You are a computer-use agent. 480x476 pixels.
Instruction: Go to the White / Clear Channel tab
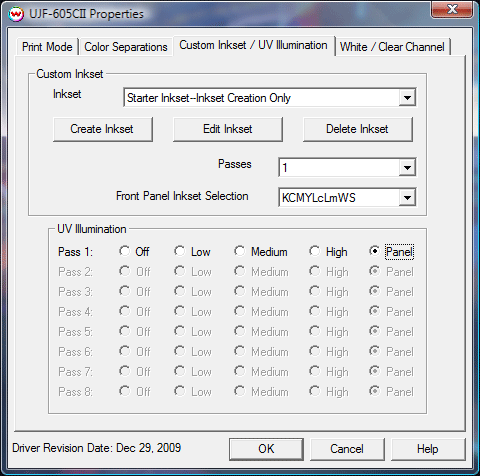tap(392, 47)
